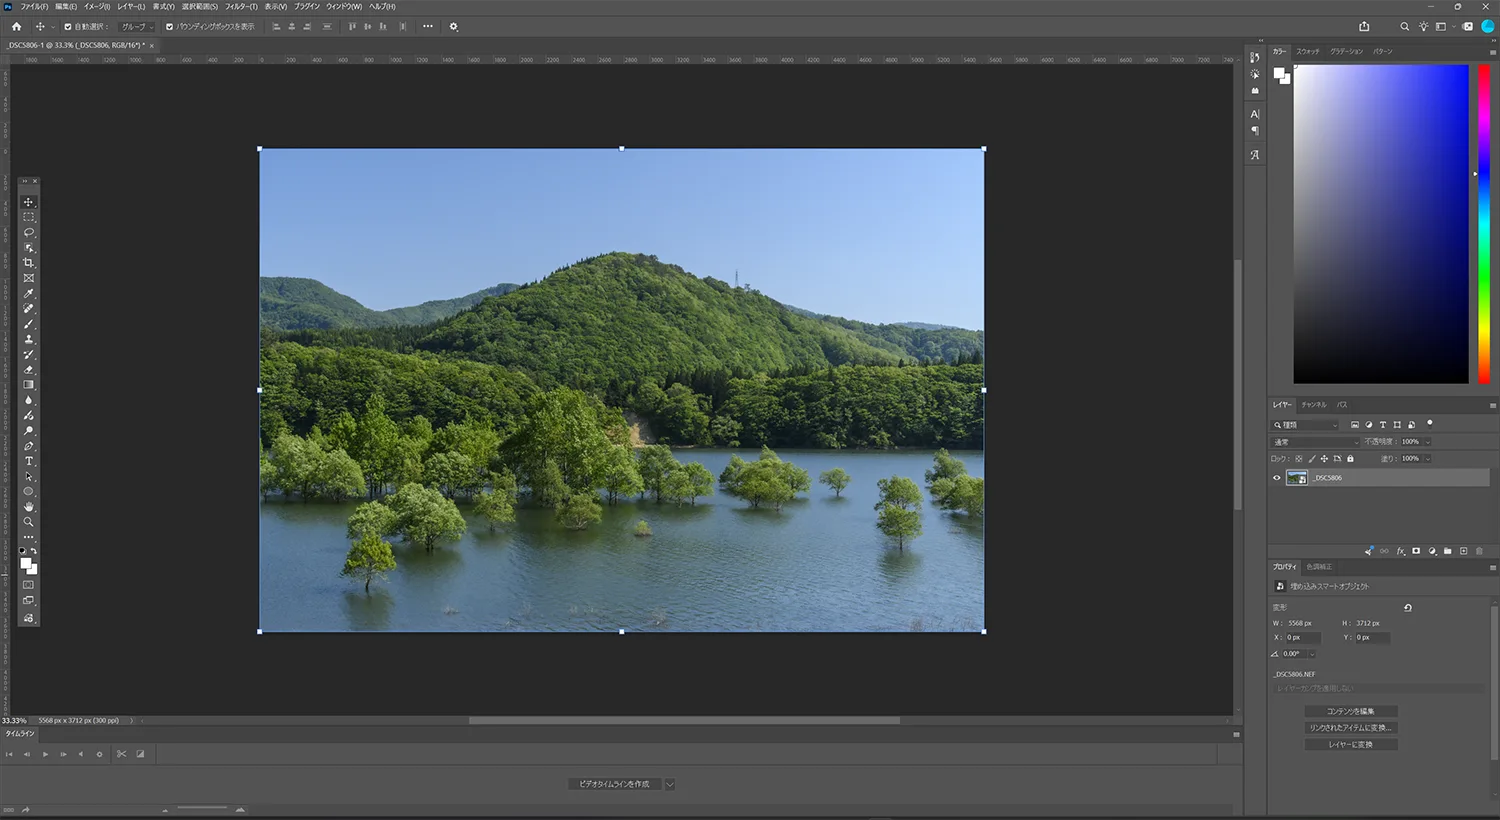Toggle Quick Mask mode icon

tap(28, 585)
